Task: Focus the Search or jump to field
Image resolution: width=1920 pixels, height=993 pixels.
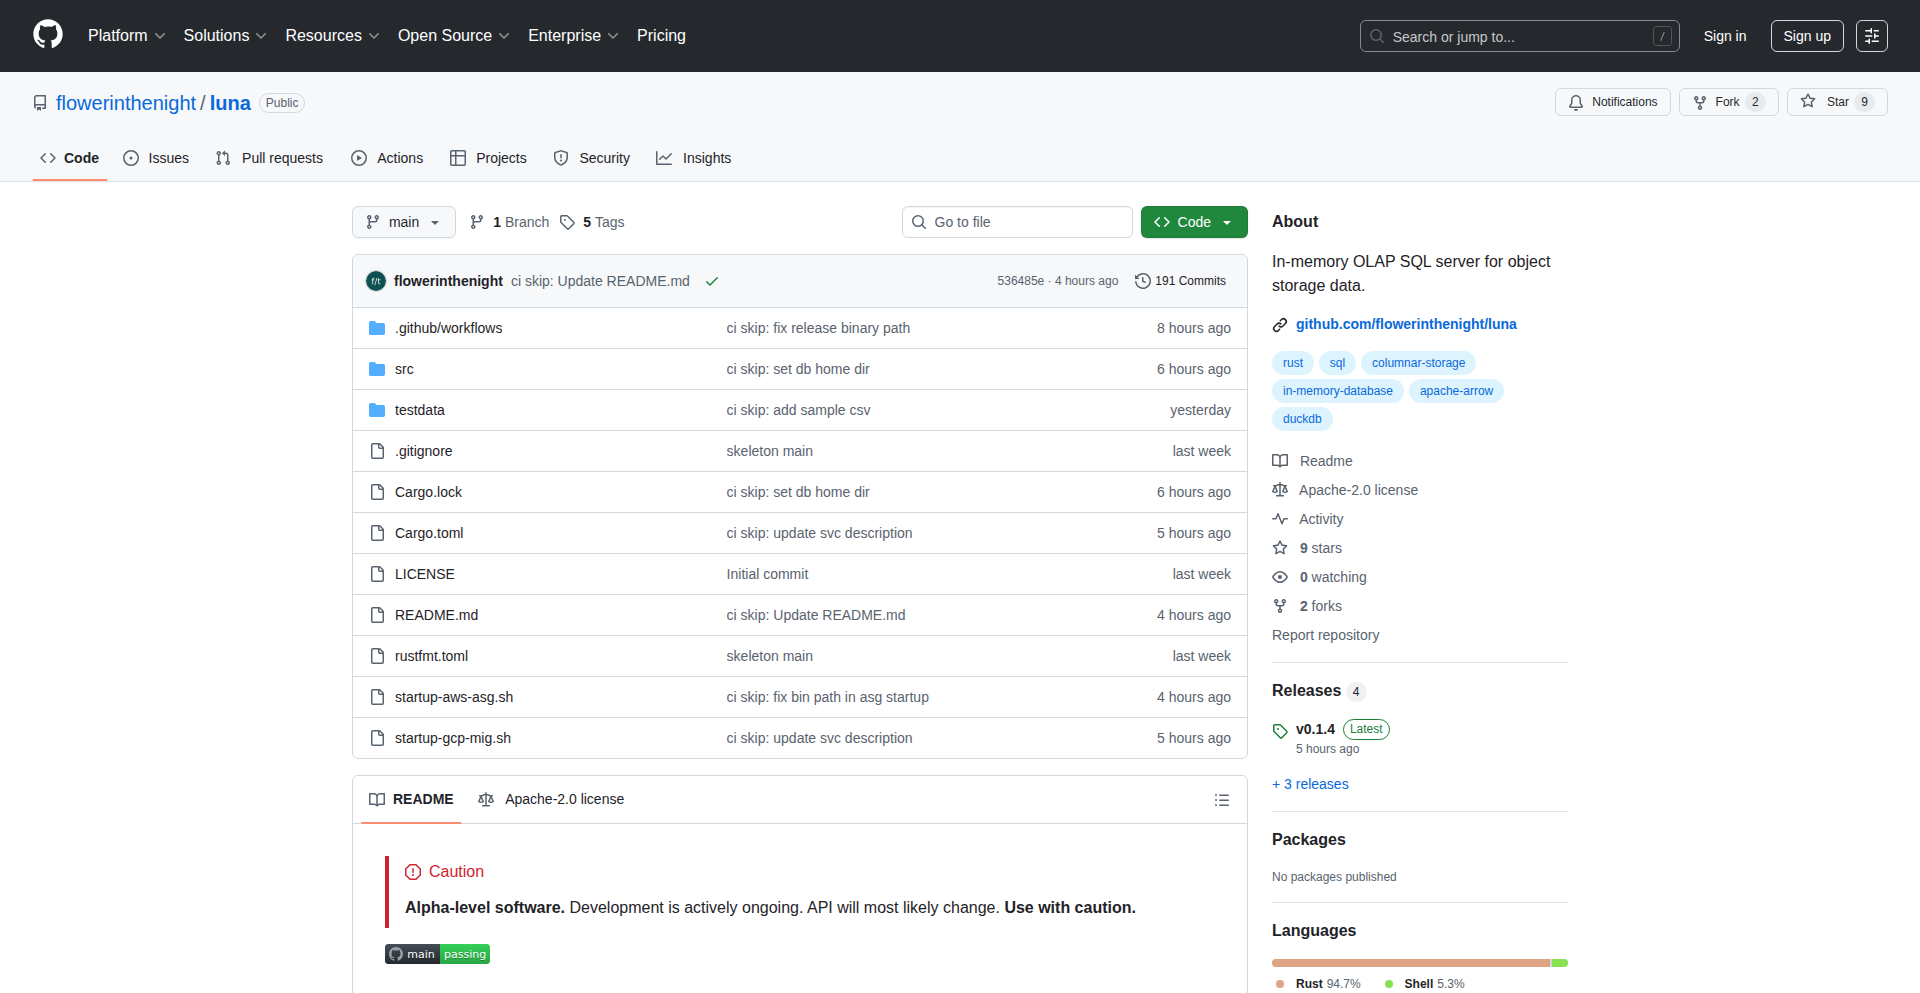Action: tap(1519, 36)
